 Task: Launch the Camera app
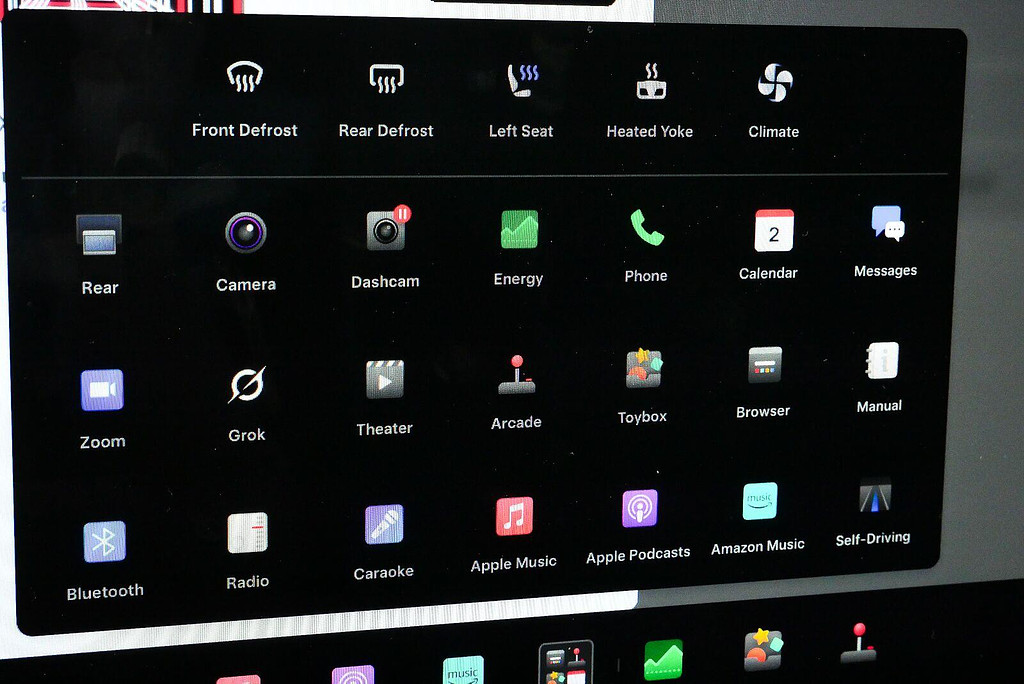(246, 252)
